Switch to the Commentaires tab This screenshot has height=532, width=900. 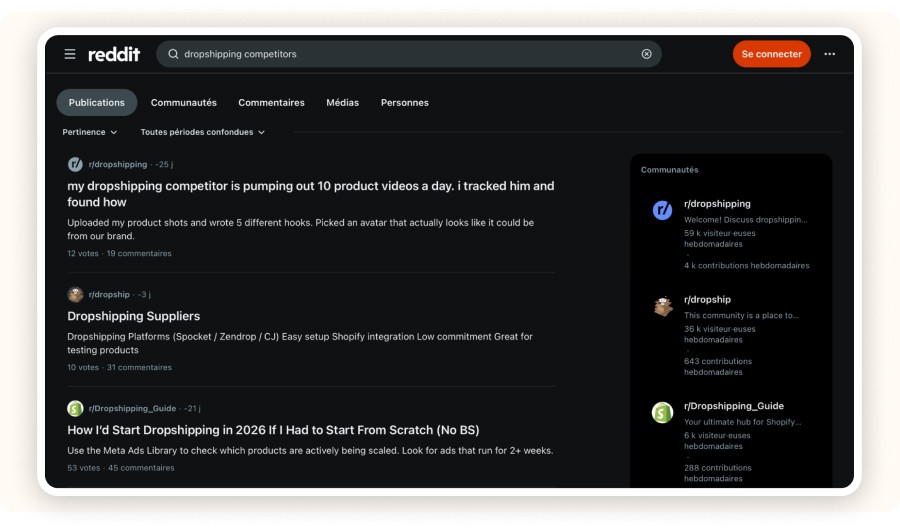[271, 103]
